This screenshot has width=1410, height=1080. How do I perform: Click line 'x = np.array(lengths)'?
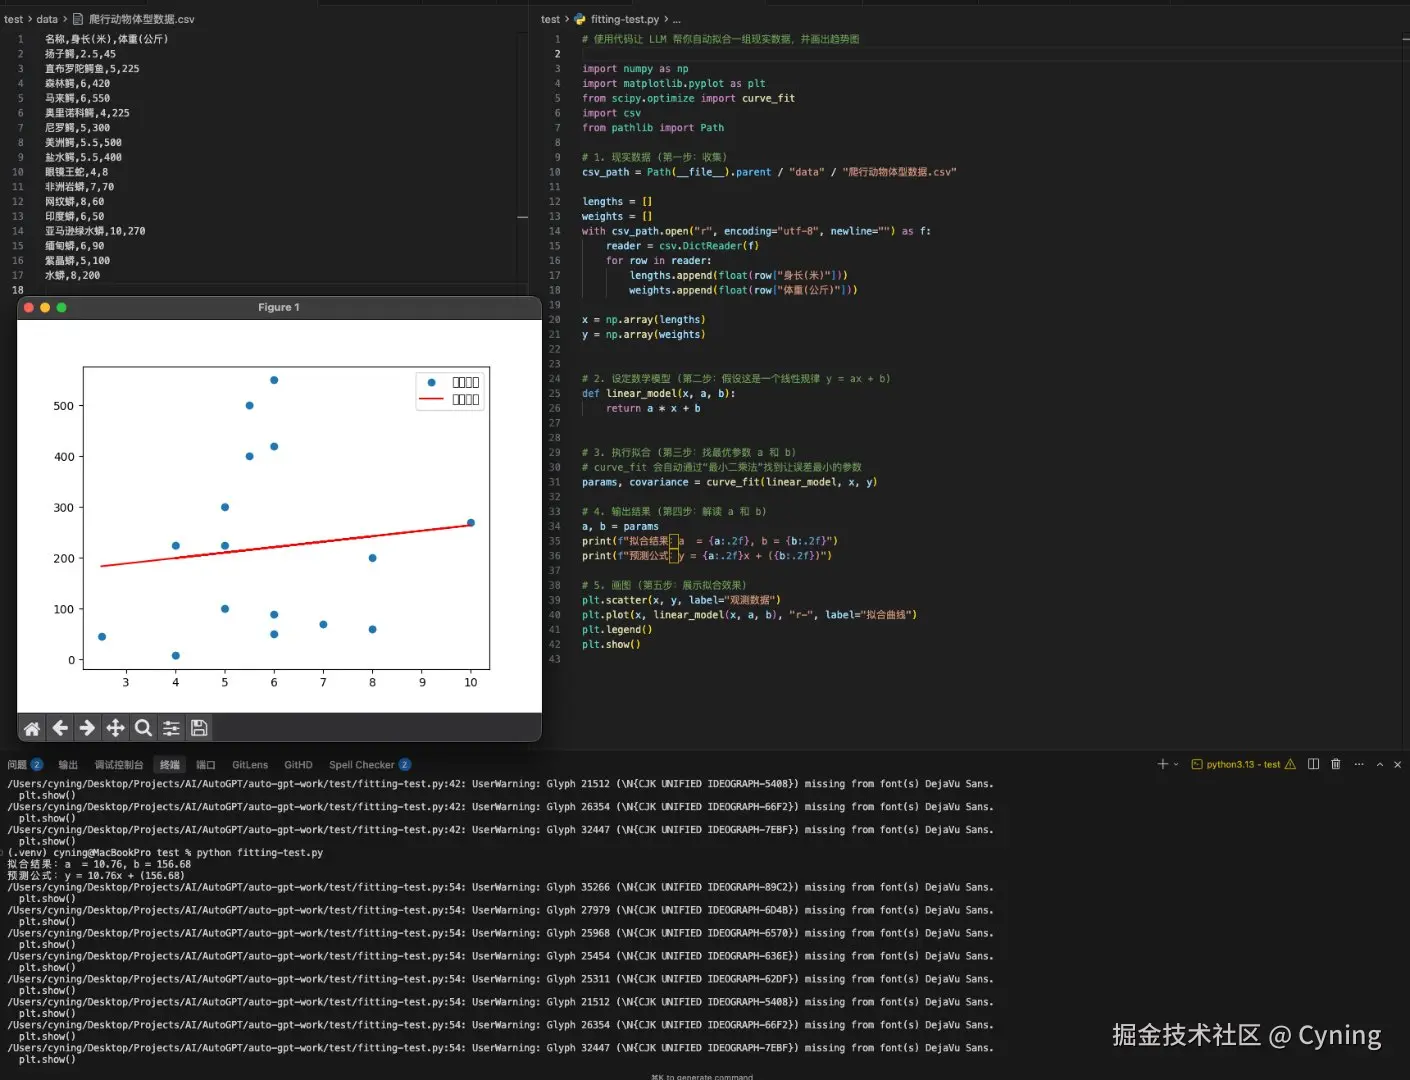coord(643,320)
